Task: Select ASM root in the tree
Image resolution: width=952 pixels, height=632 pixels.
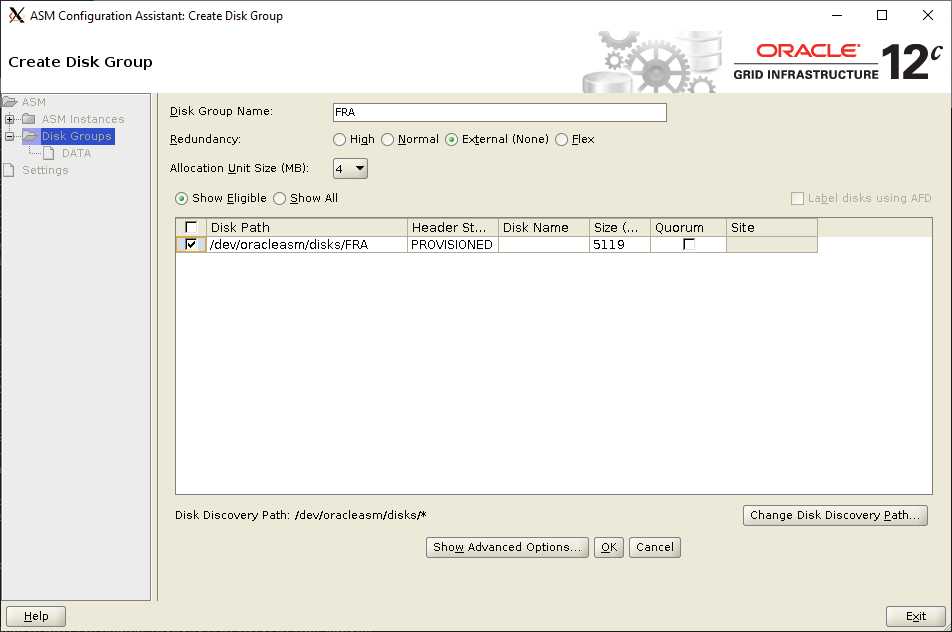Action: (x=34, y=102)
